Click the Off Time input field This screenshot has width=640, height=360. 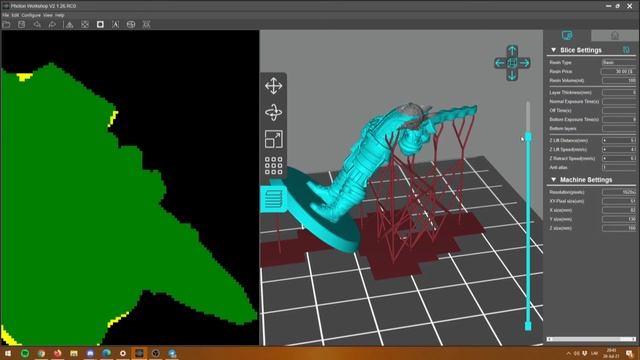(x=619, y=111)
